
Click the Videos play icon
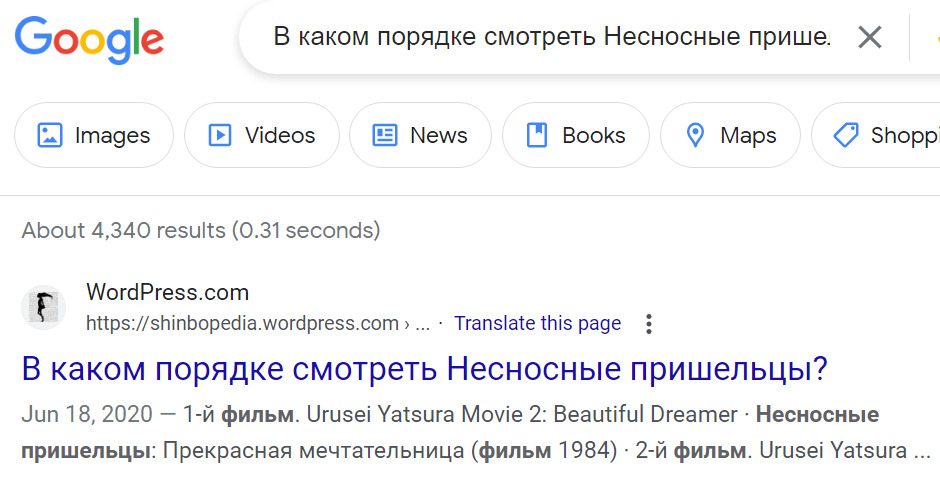(220, 135)
